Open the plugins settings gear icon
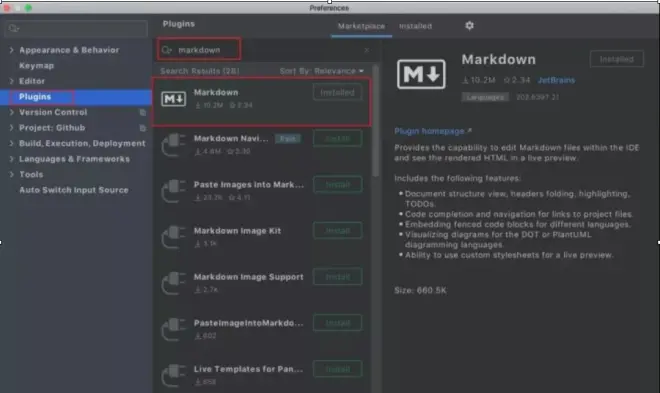The width and height of the screenshot is (660, 393). pyautogui.click(x=469, y=26)
